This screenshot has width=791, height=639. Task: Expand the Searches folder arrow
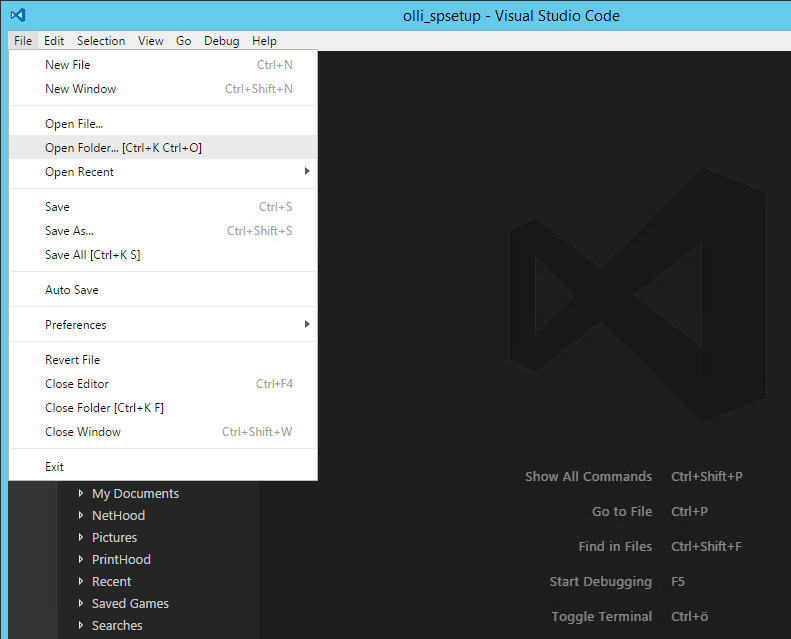point(81,625)
